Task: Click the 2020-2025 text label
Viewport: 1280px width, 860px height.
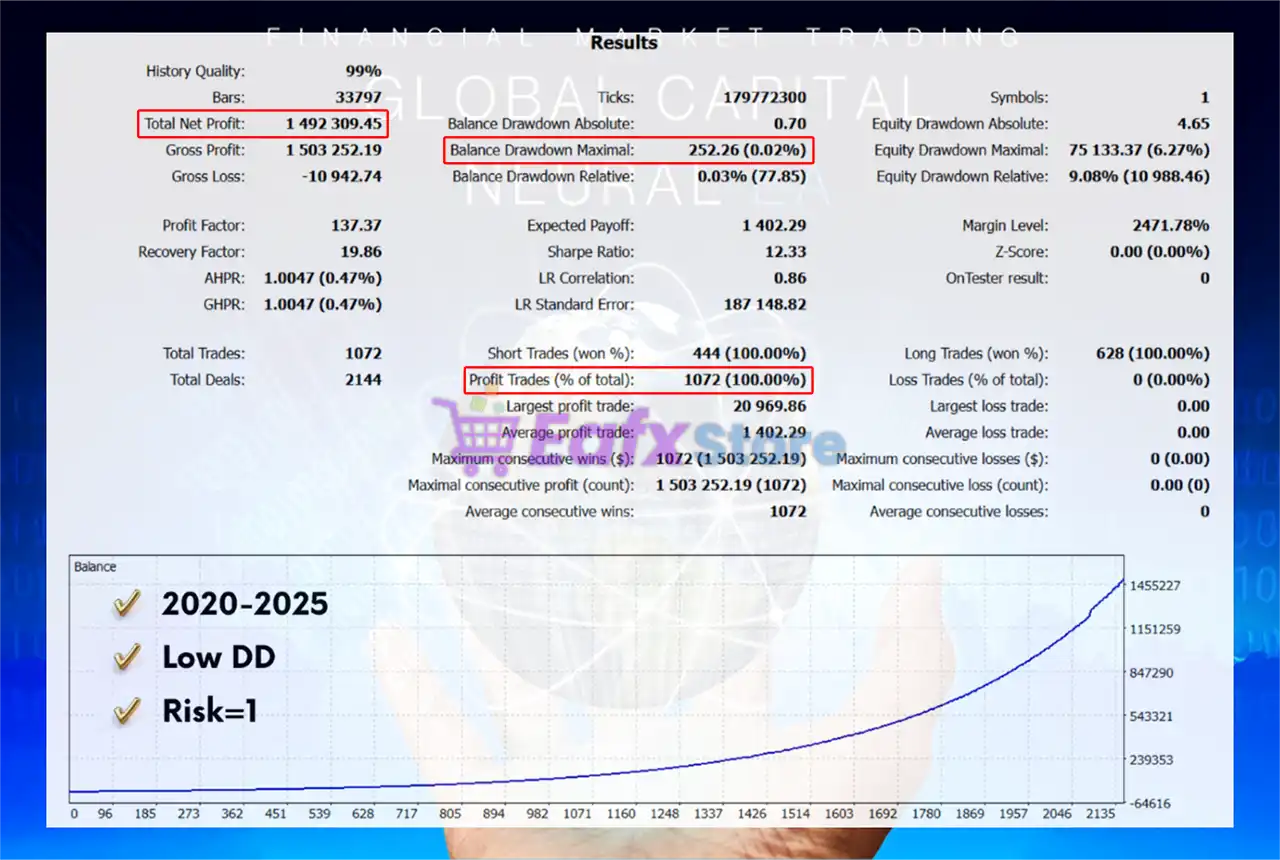Action: click(245, 603)
